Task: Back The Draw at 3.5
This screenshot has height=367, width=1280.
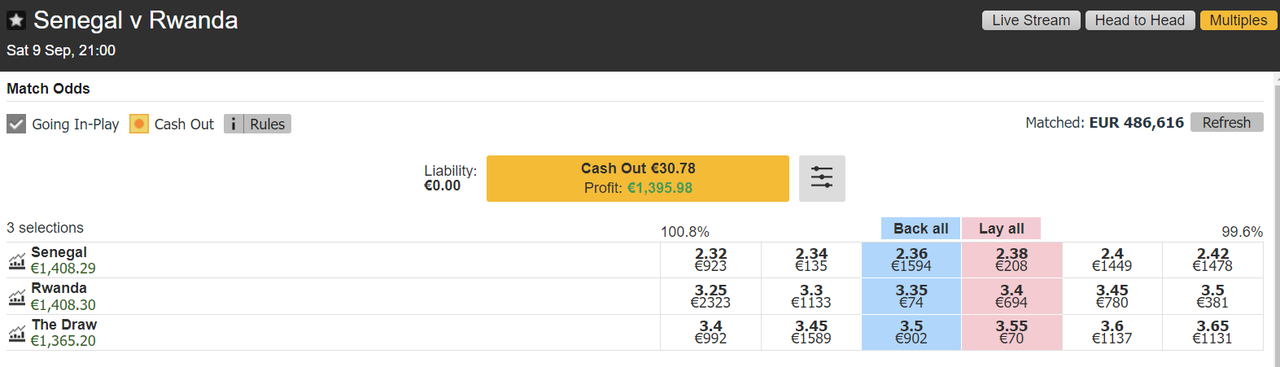Action: pyautogui.click(x=911, y=332)
